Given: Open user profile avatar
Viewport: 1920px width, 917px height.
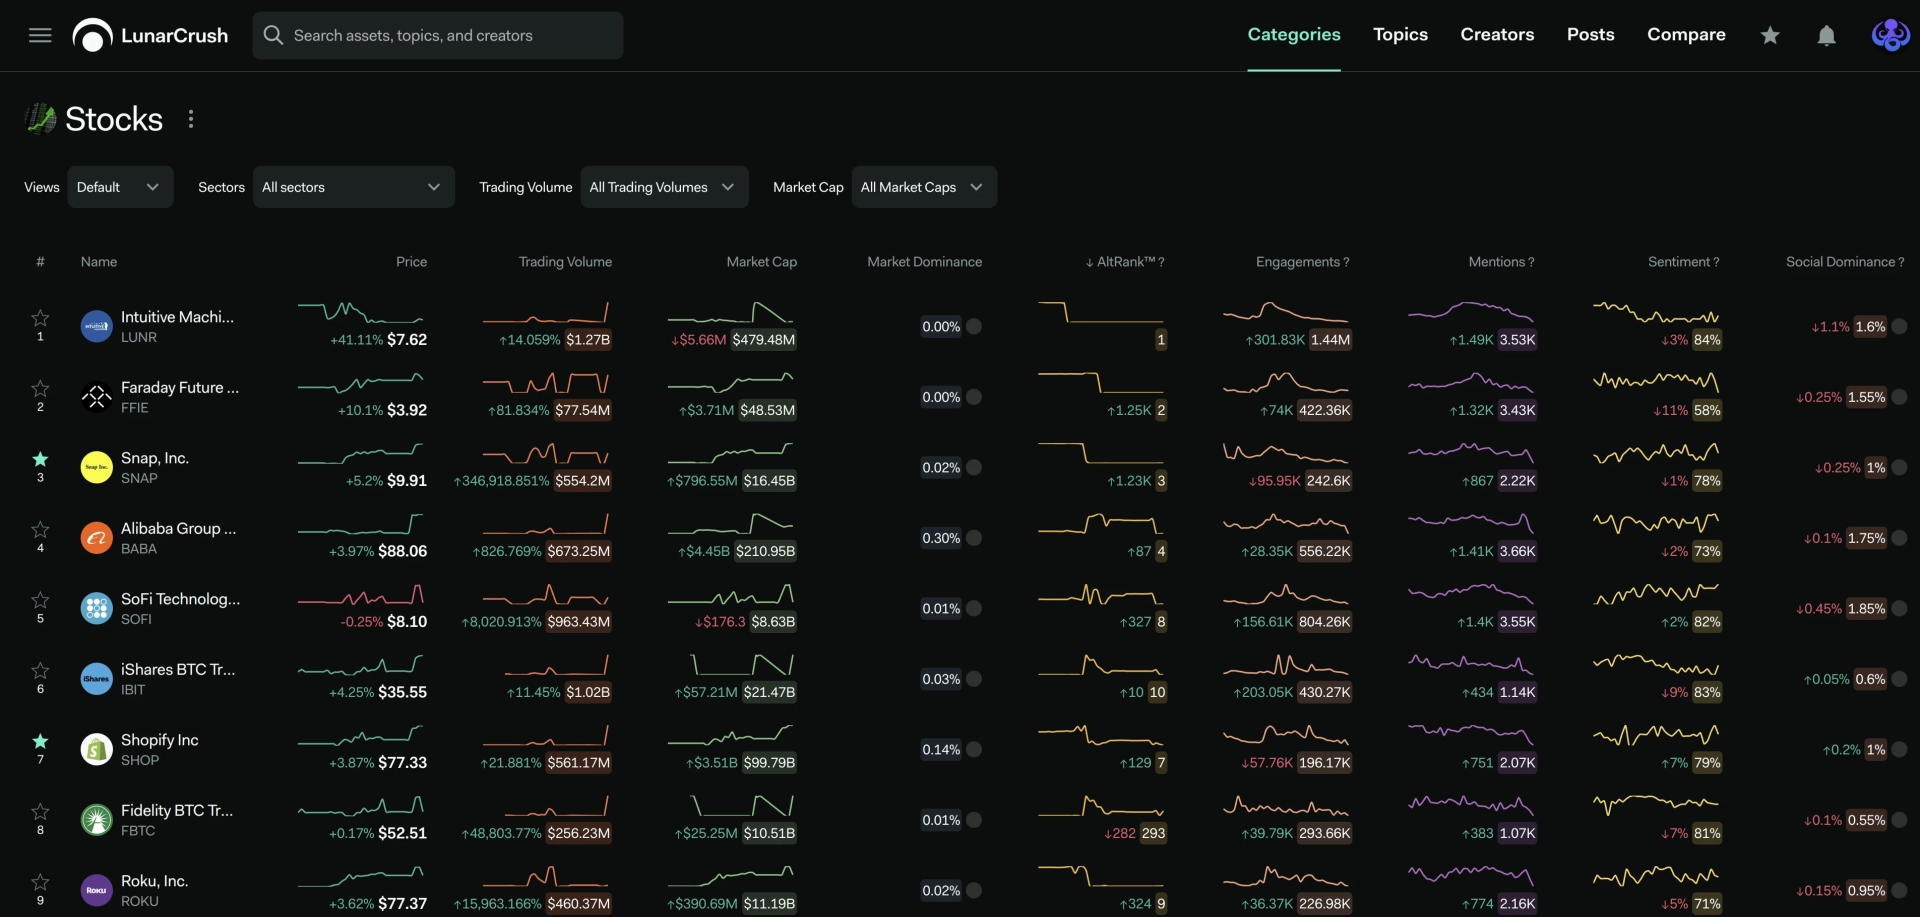Looking at the screenshot, I should (1890, 35).
